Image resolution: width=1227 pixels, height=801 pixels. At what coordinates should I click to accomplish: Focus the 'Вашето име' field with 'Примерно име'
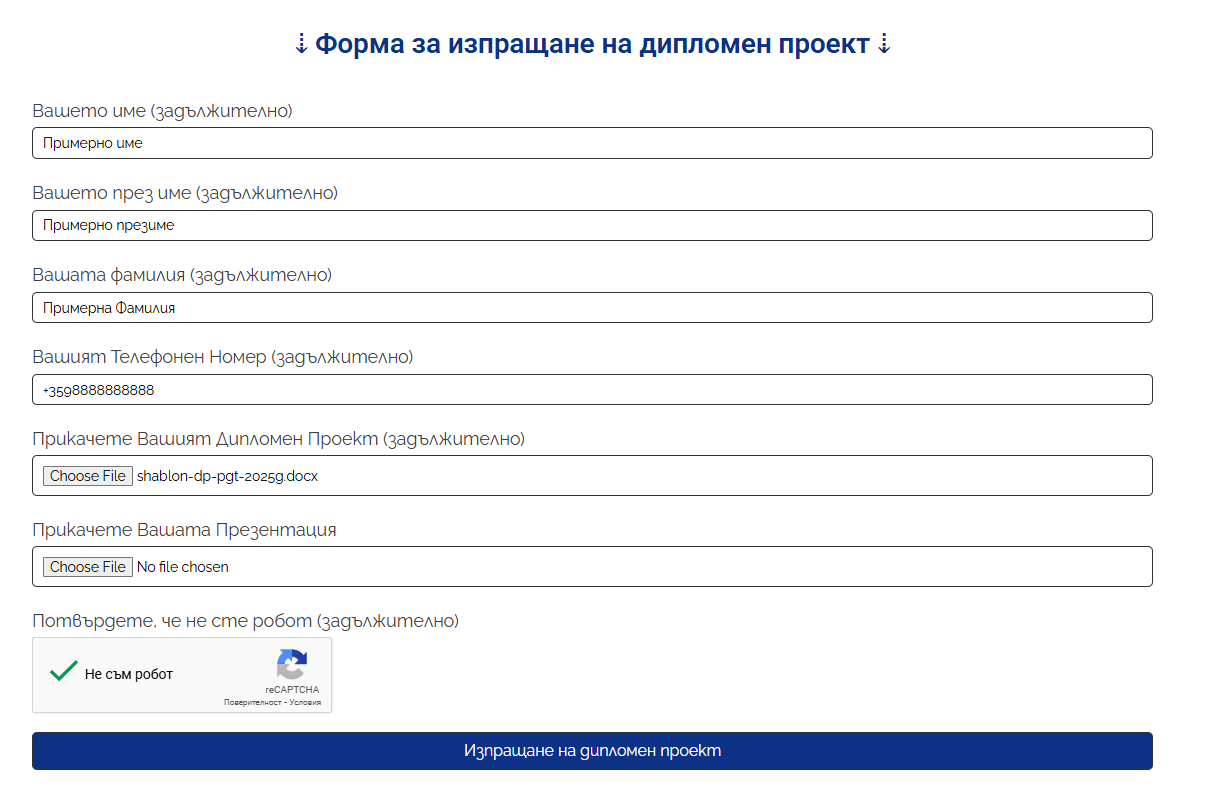(x=592, y=143)
